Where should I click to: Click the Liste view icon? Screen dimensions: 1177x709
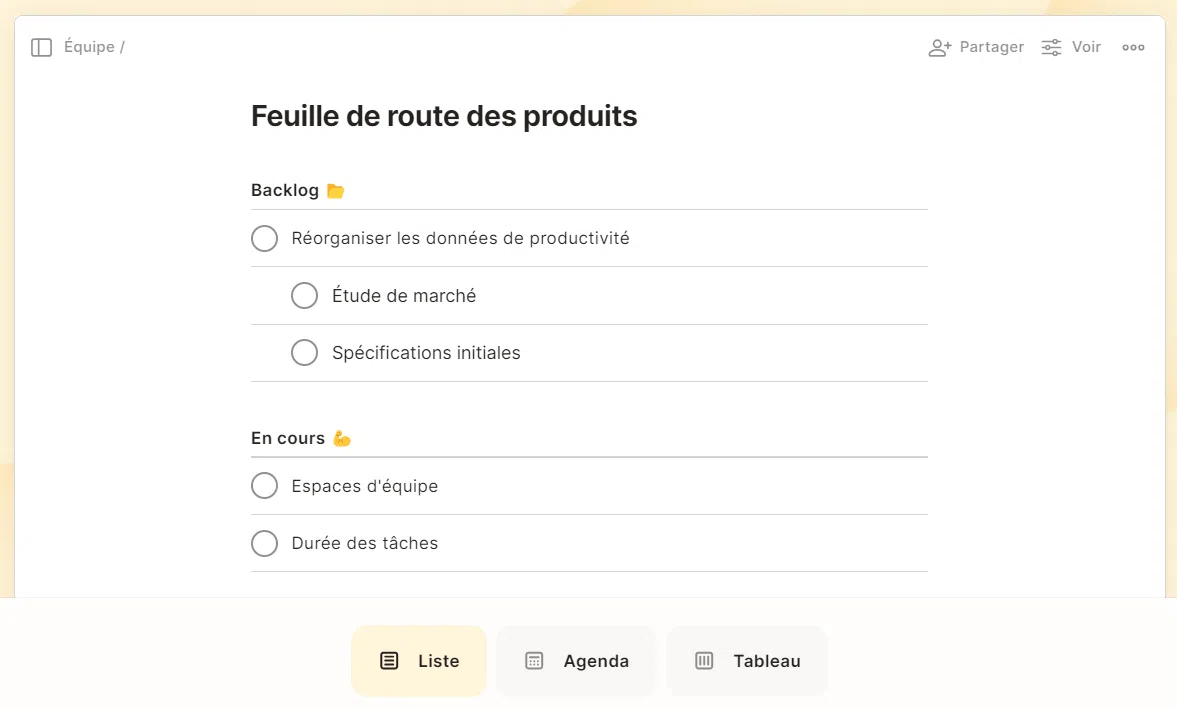(x=390, y=661)
